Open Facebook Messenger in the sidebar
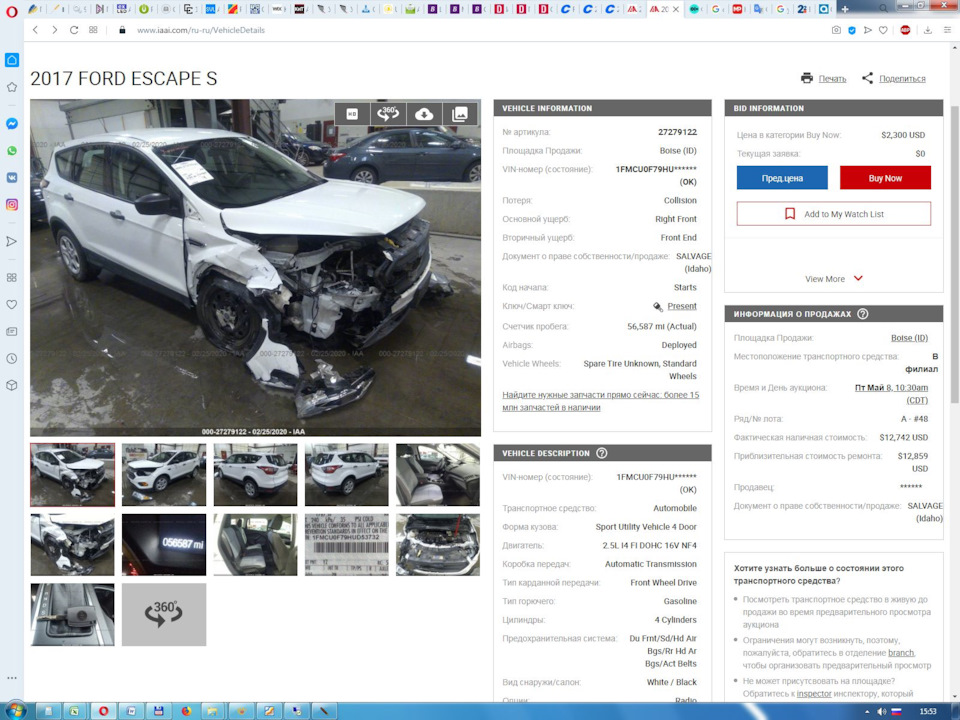The image size is (960, 720). coord(12,124)
